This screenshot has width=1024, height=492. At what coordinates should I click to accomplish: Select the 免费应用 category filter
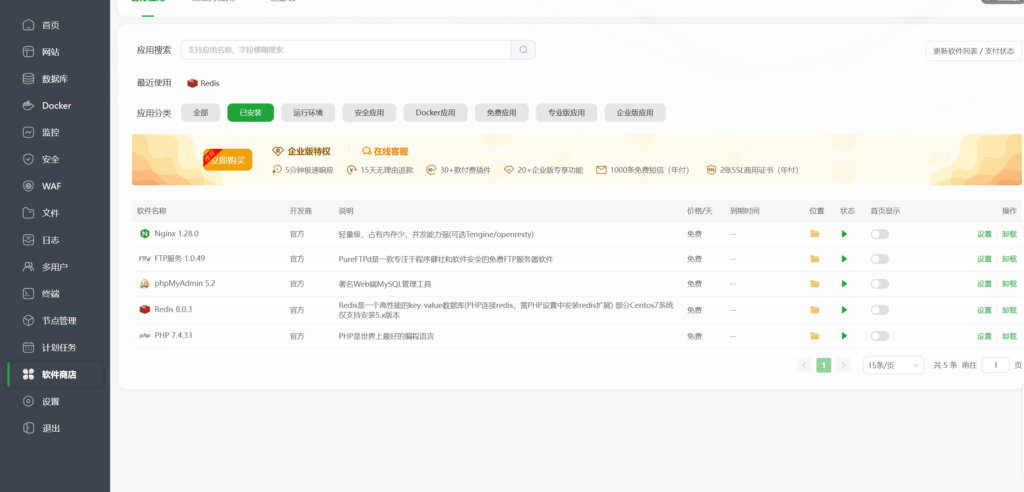[x=502, y=112]
